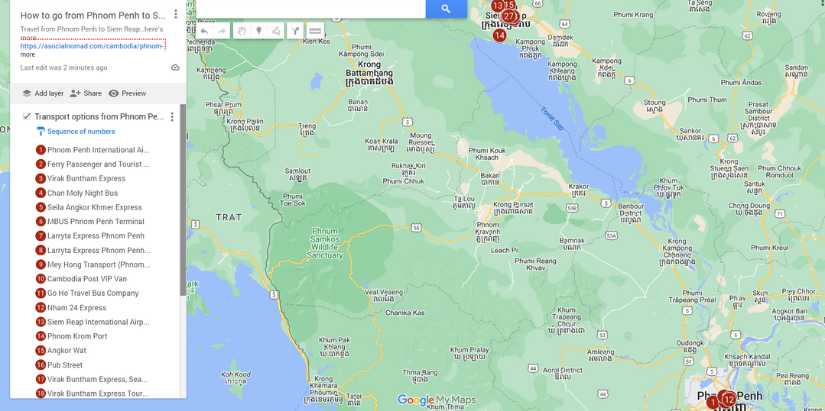
Task: Select Chan Moly Night Bus in list
Action: click(82, 193)
